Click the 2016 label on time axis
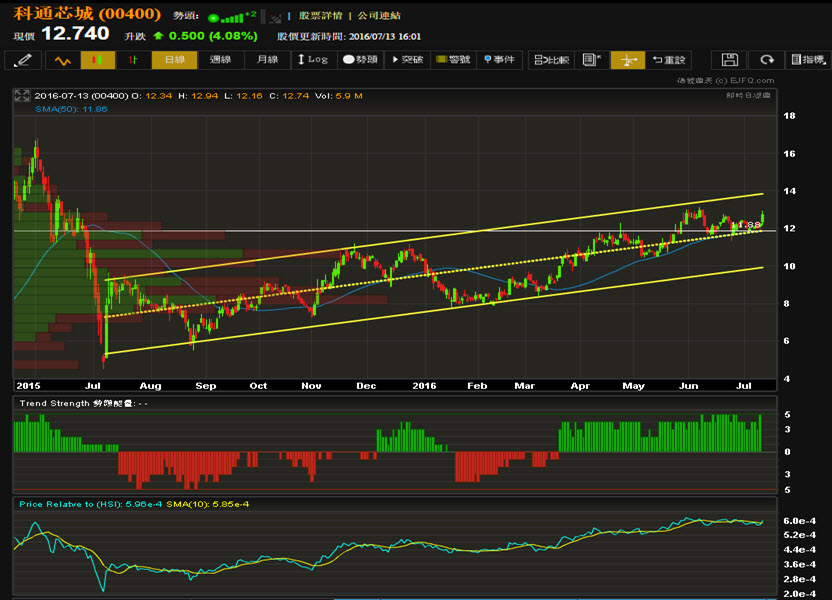This screenshot has height=600, width=832. pyautogui.click(x=424, y=386)
